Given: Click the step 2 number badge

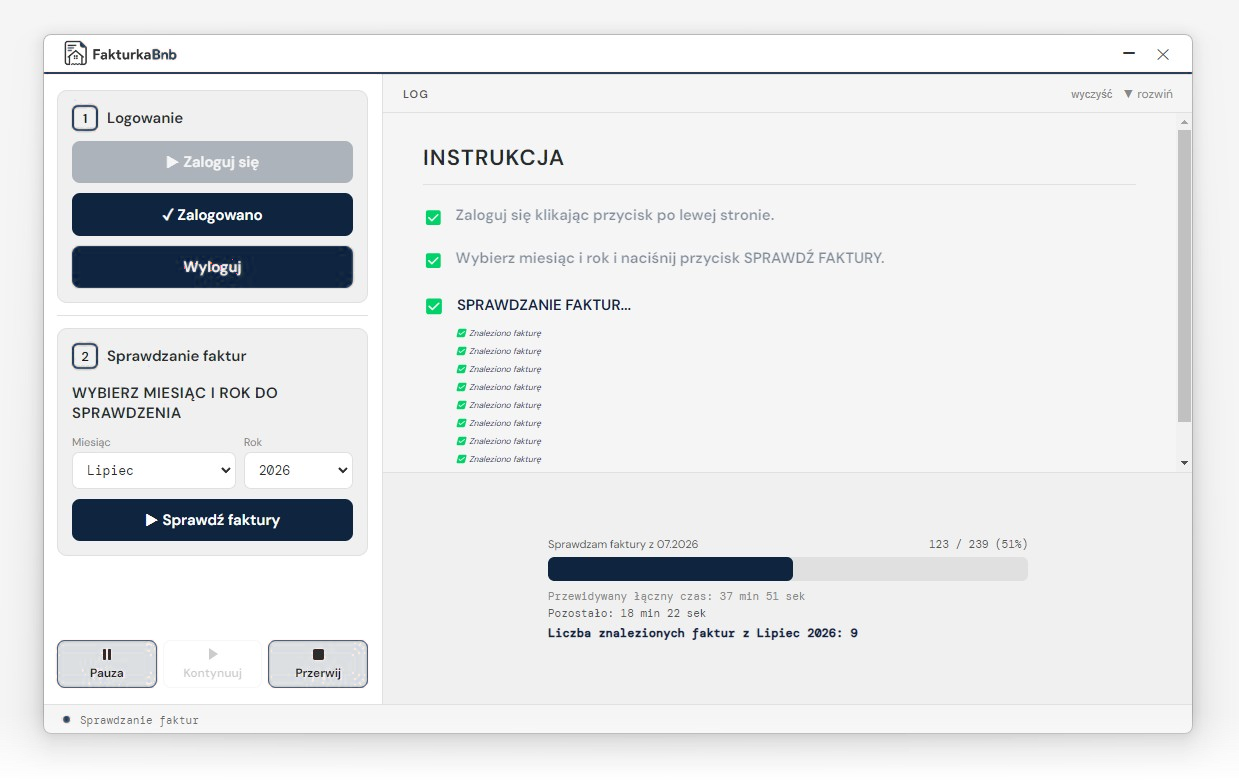Looking at the screenshot, I should [x=85, y=356].
